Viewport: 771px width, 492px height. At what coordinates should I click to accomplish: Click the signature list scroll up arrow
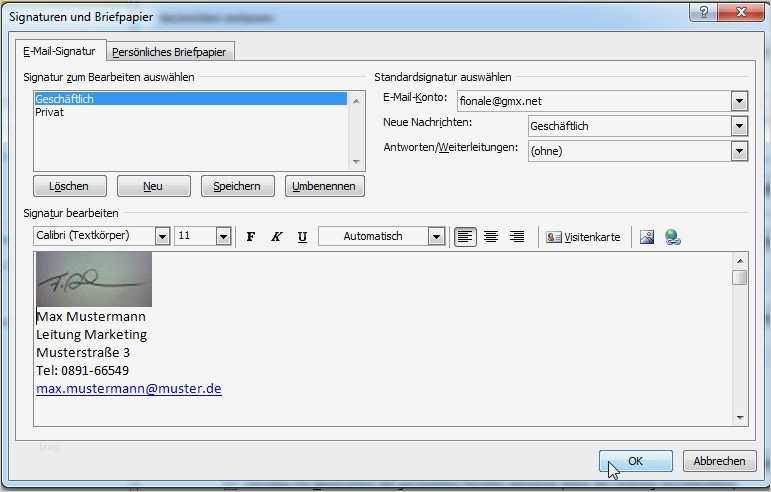click(356, 101)
